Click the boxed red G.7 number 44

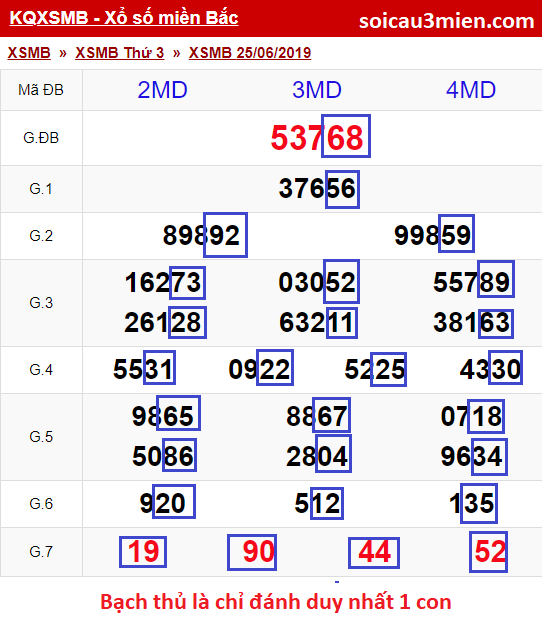point(374,552)
